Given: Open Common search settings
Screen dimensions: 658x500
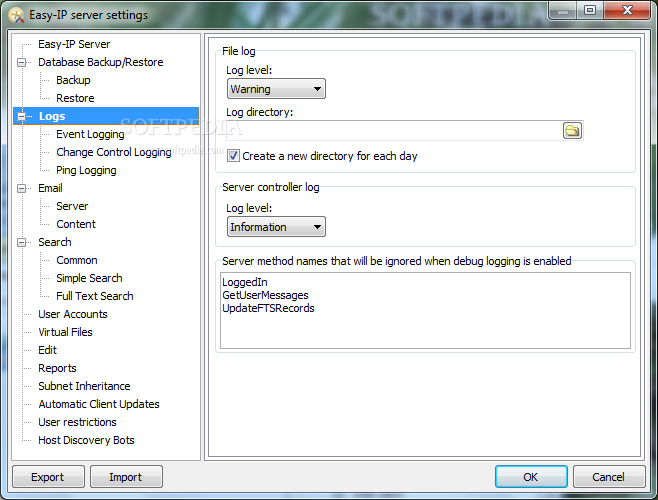Looking at the screenshot, I should pos(77,260).
